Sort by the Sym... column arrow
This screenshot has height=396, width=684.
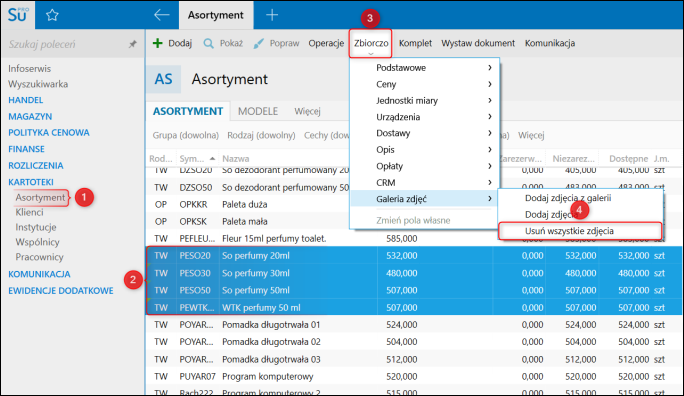click(212, 158)
